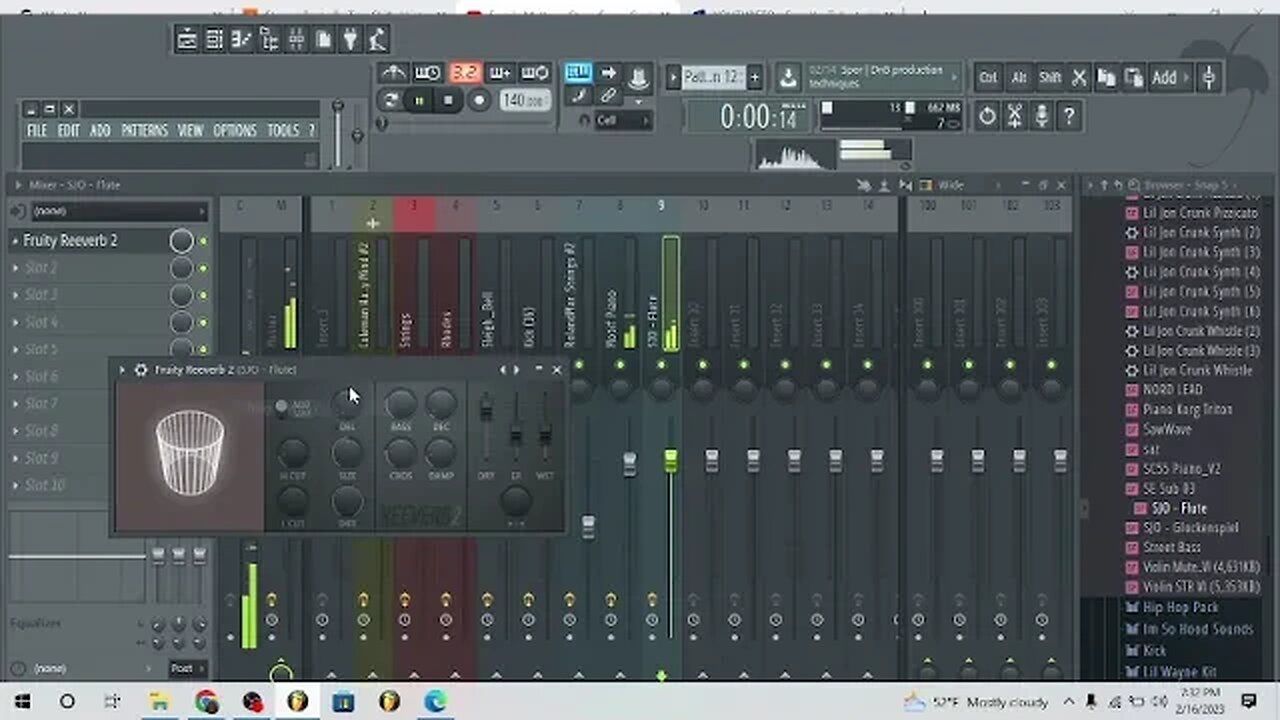Toggle typing keyboard to piano icon

pos(578,72)
